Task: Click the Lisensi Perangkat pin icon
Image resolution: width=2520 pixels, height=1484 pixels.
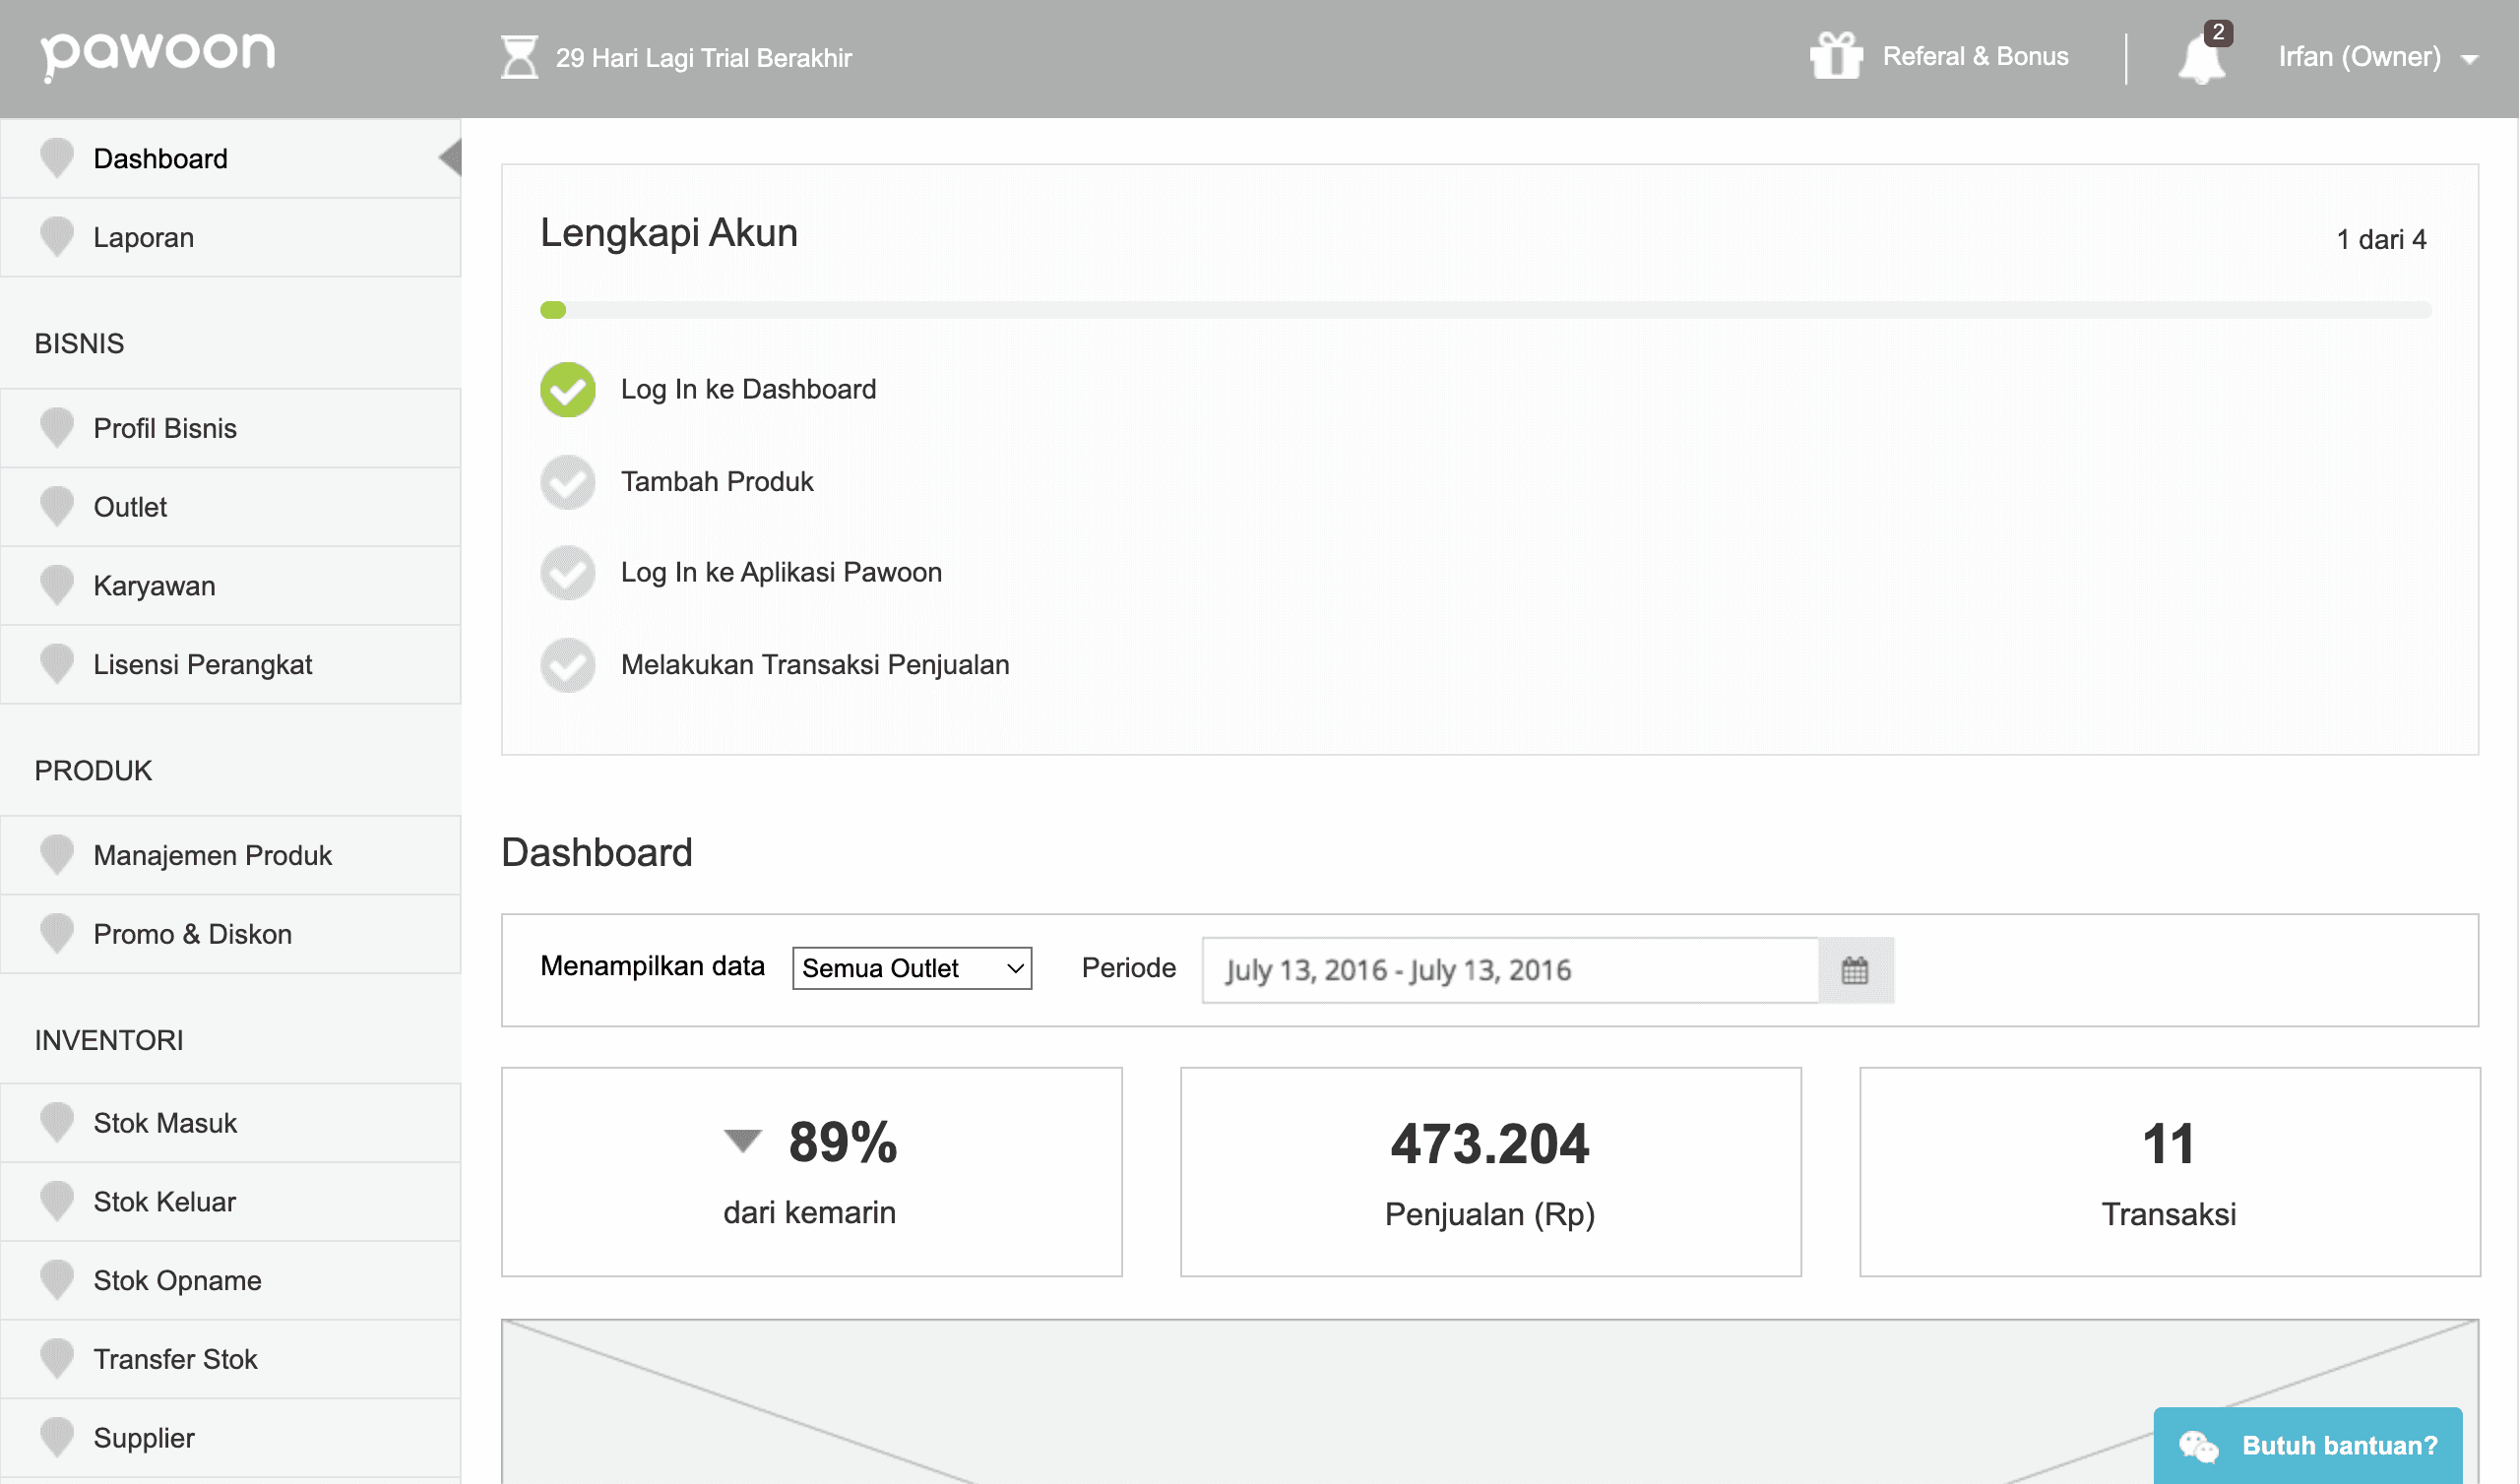Action: coord(57,665)
